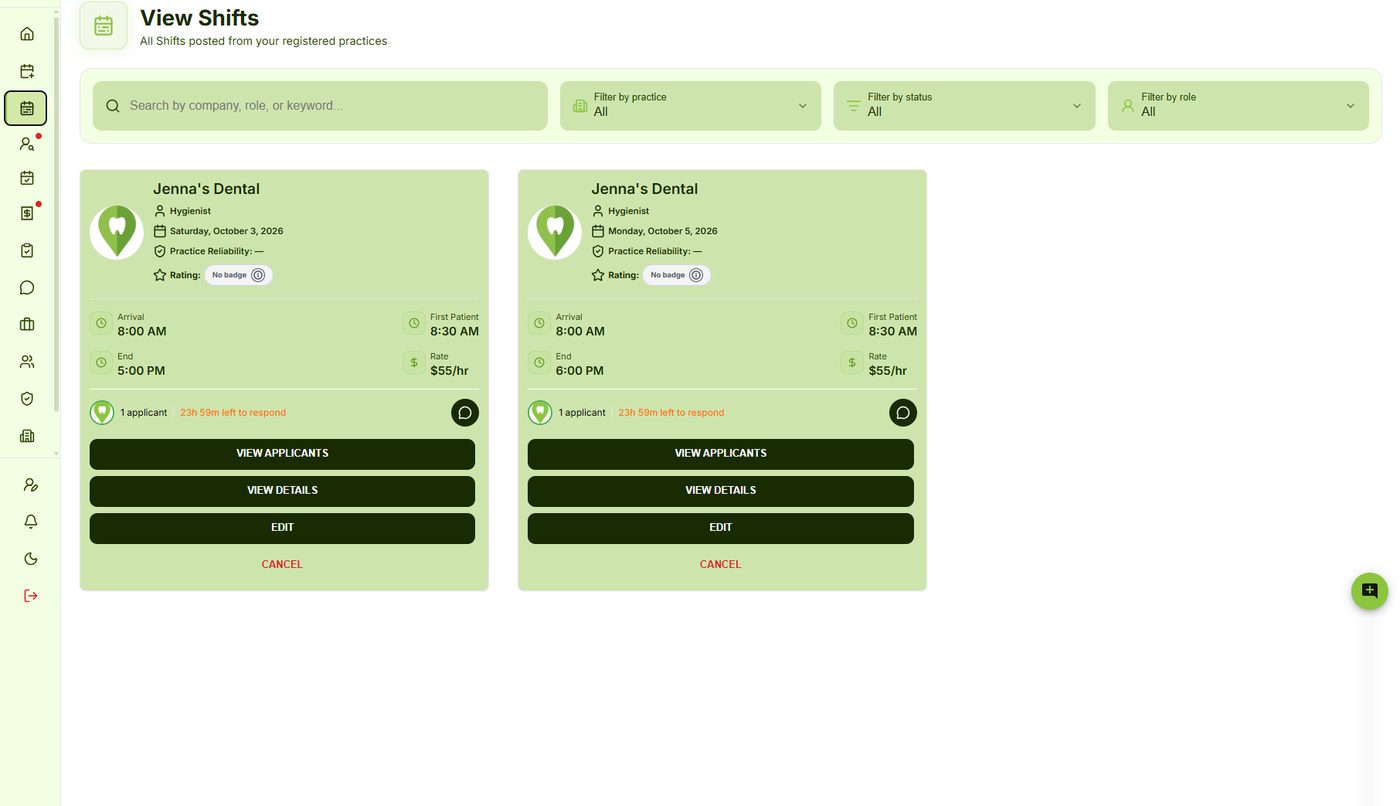Cancel the Monday, October 5 shift

[x=720, y=565]
